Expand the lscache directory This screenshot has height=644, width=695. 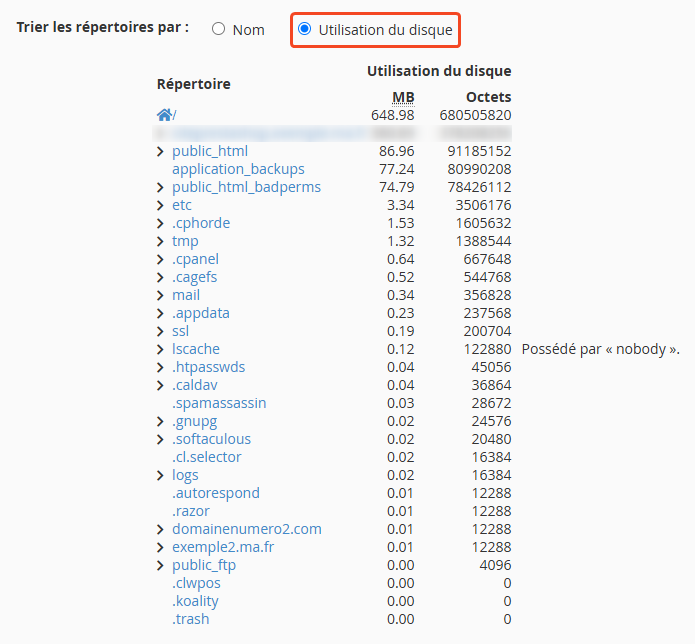[161, 349]
